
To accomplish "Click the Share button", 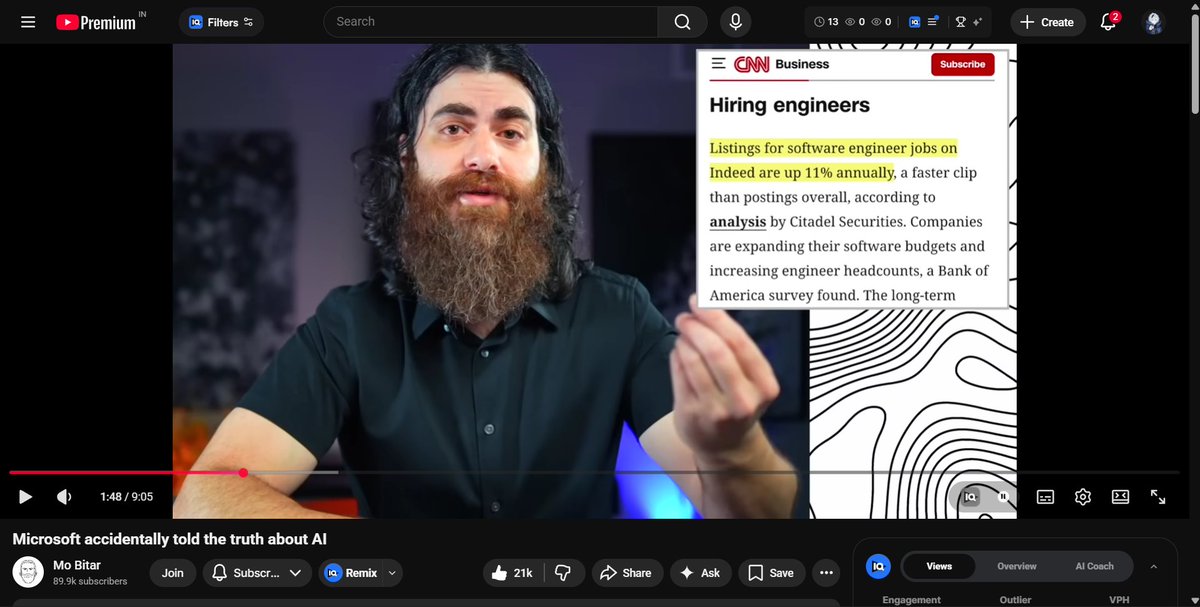I will click(626, 573).
